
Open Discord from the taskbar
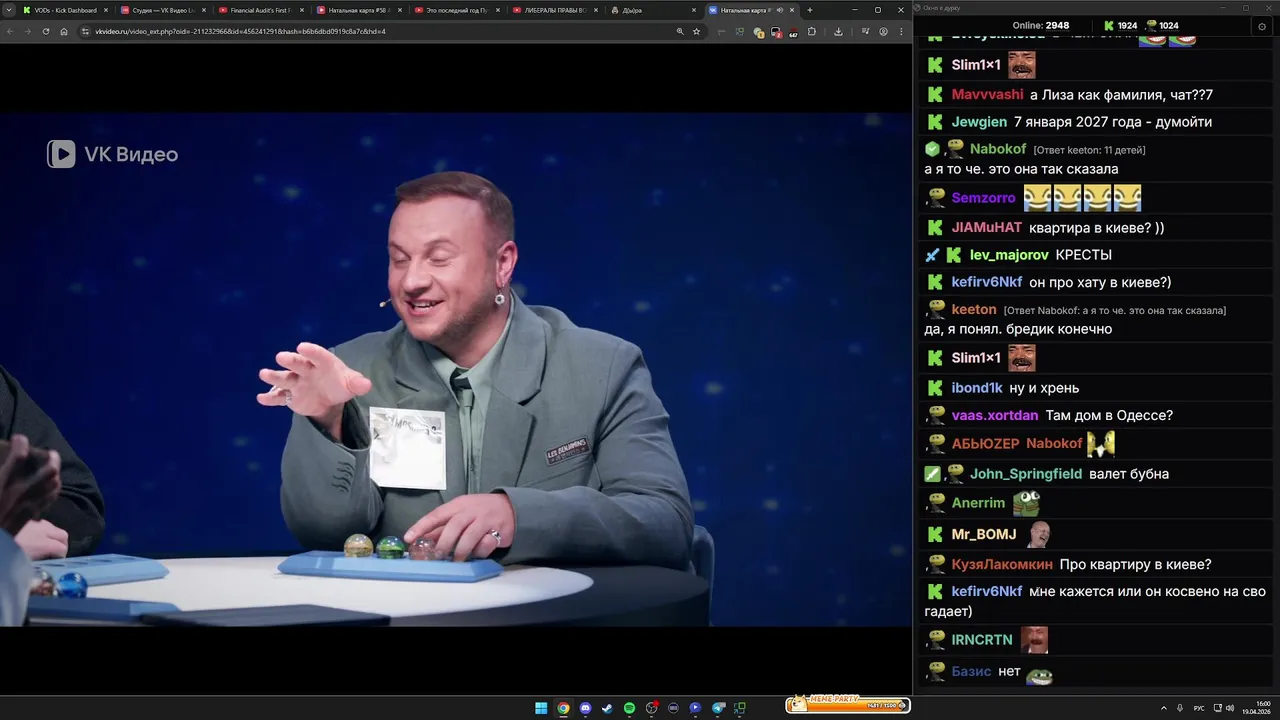point(585,708)
